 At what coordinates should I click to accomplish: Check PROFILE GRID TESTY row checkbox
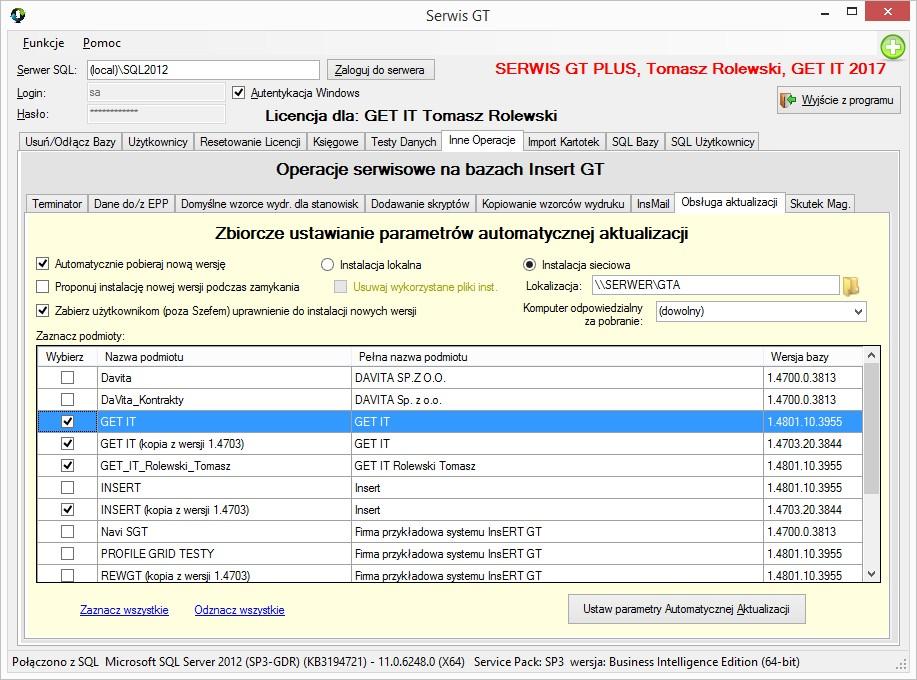(67, 553)
